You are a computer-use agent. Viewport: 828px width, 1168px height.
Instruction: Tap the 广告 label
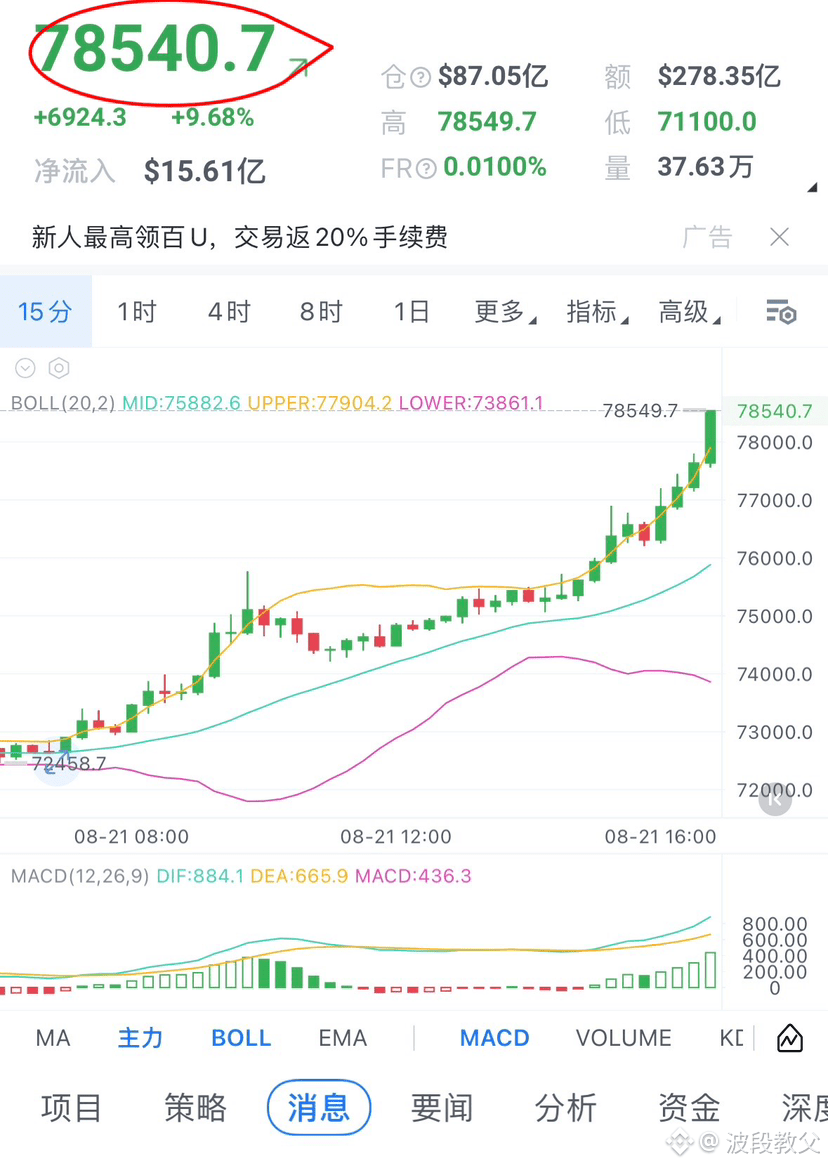point(707,238)
